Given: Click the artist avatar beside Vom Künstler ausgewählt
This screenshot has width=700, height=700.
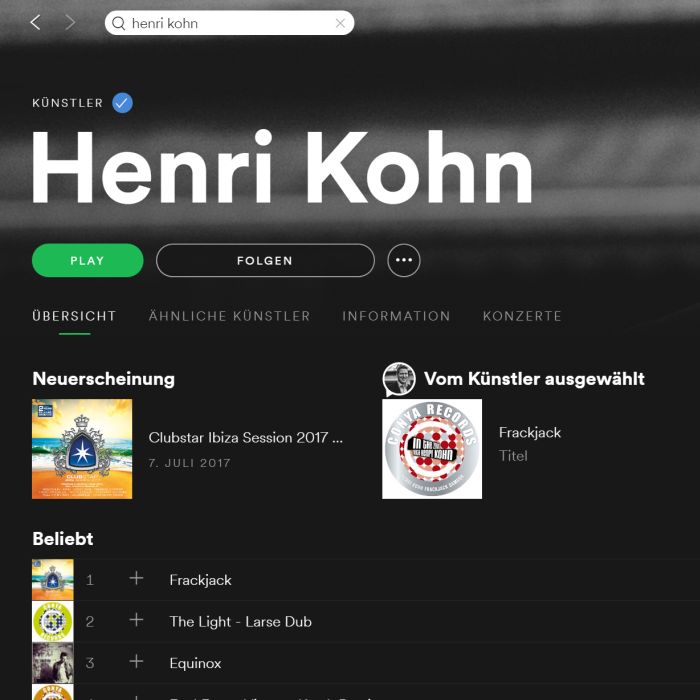Looking at the screenshot, I should pos(399,379).
